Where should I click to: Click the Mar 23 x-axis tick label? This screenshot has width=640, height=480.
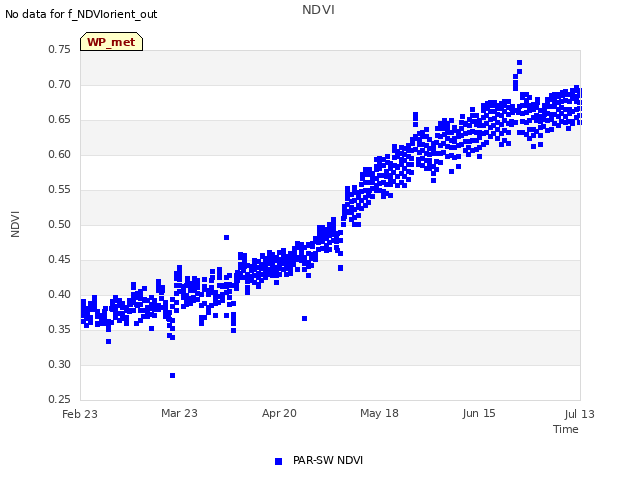click(179, 413)
